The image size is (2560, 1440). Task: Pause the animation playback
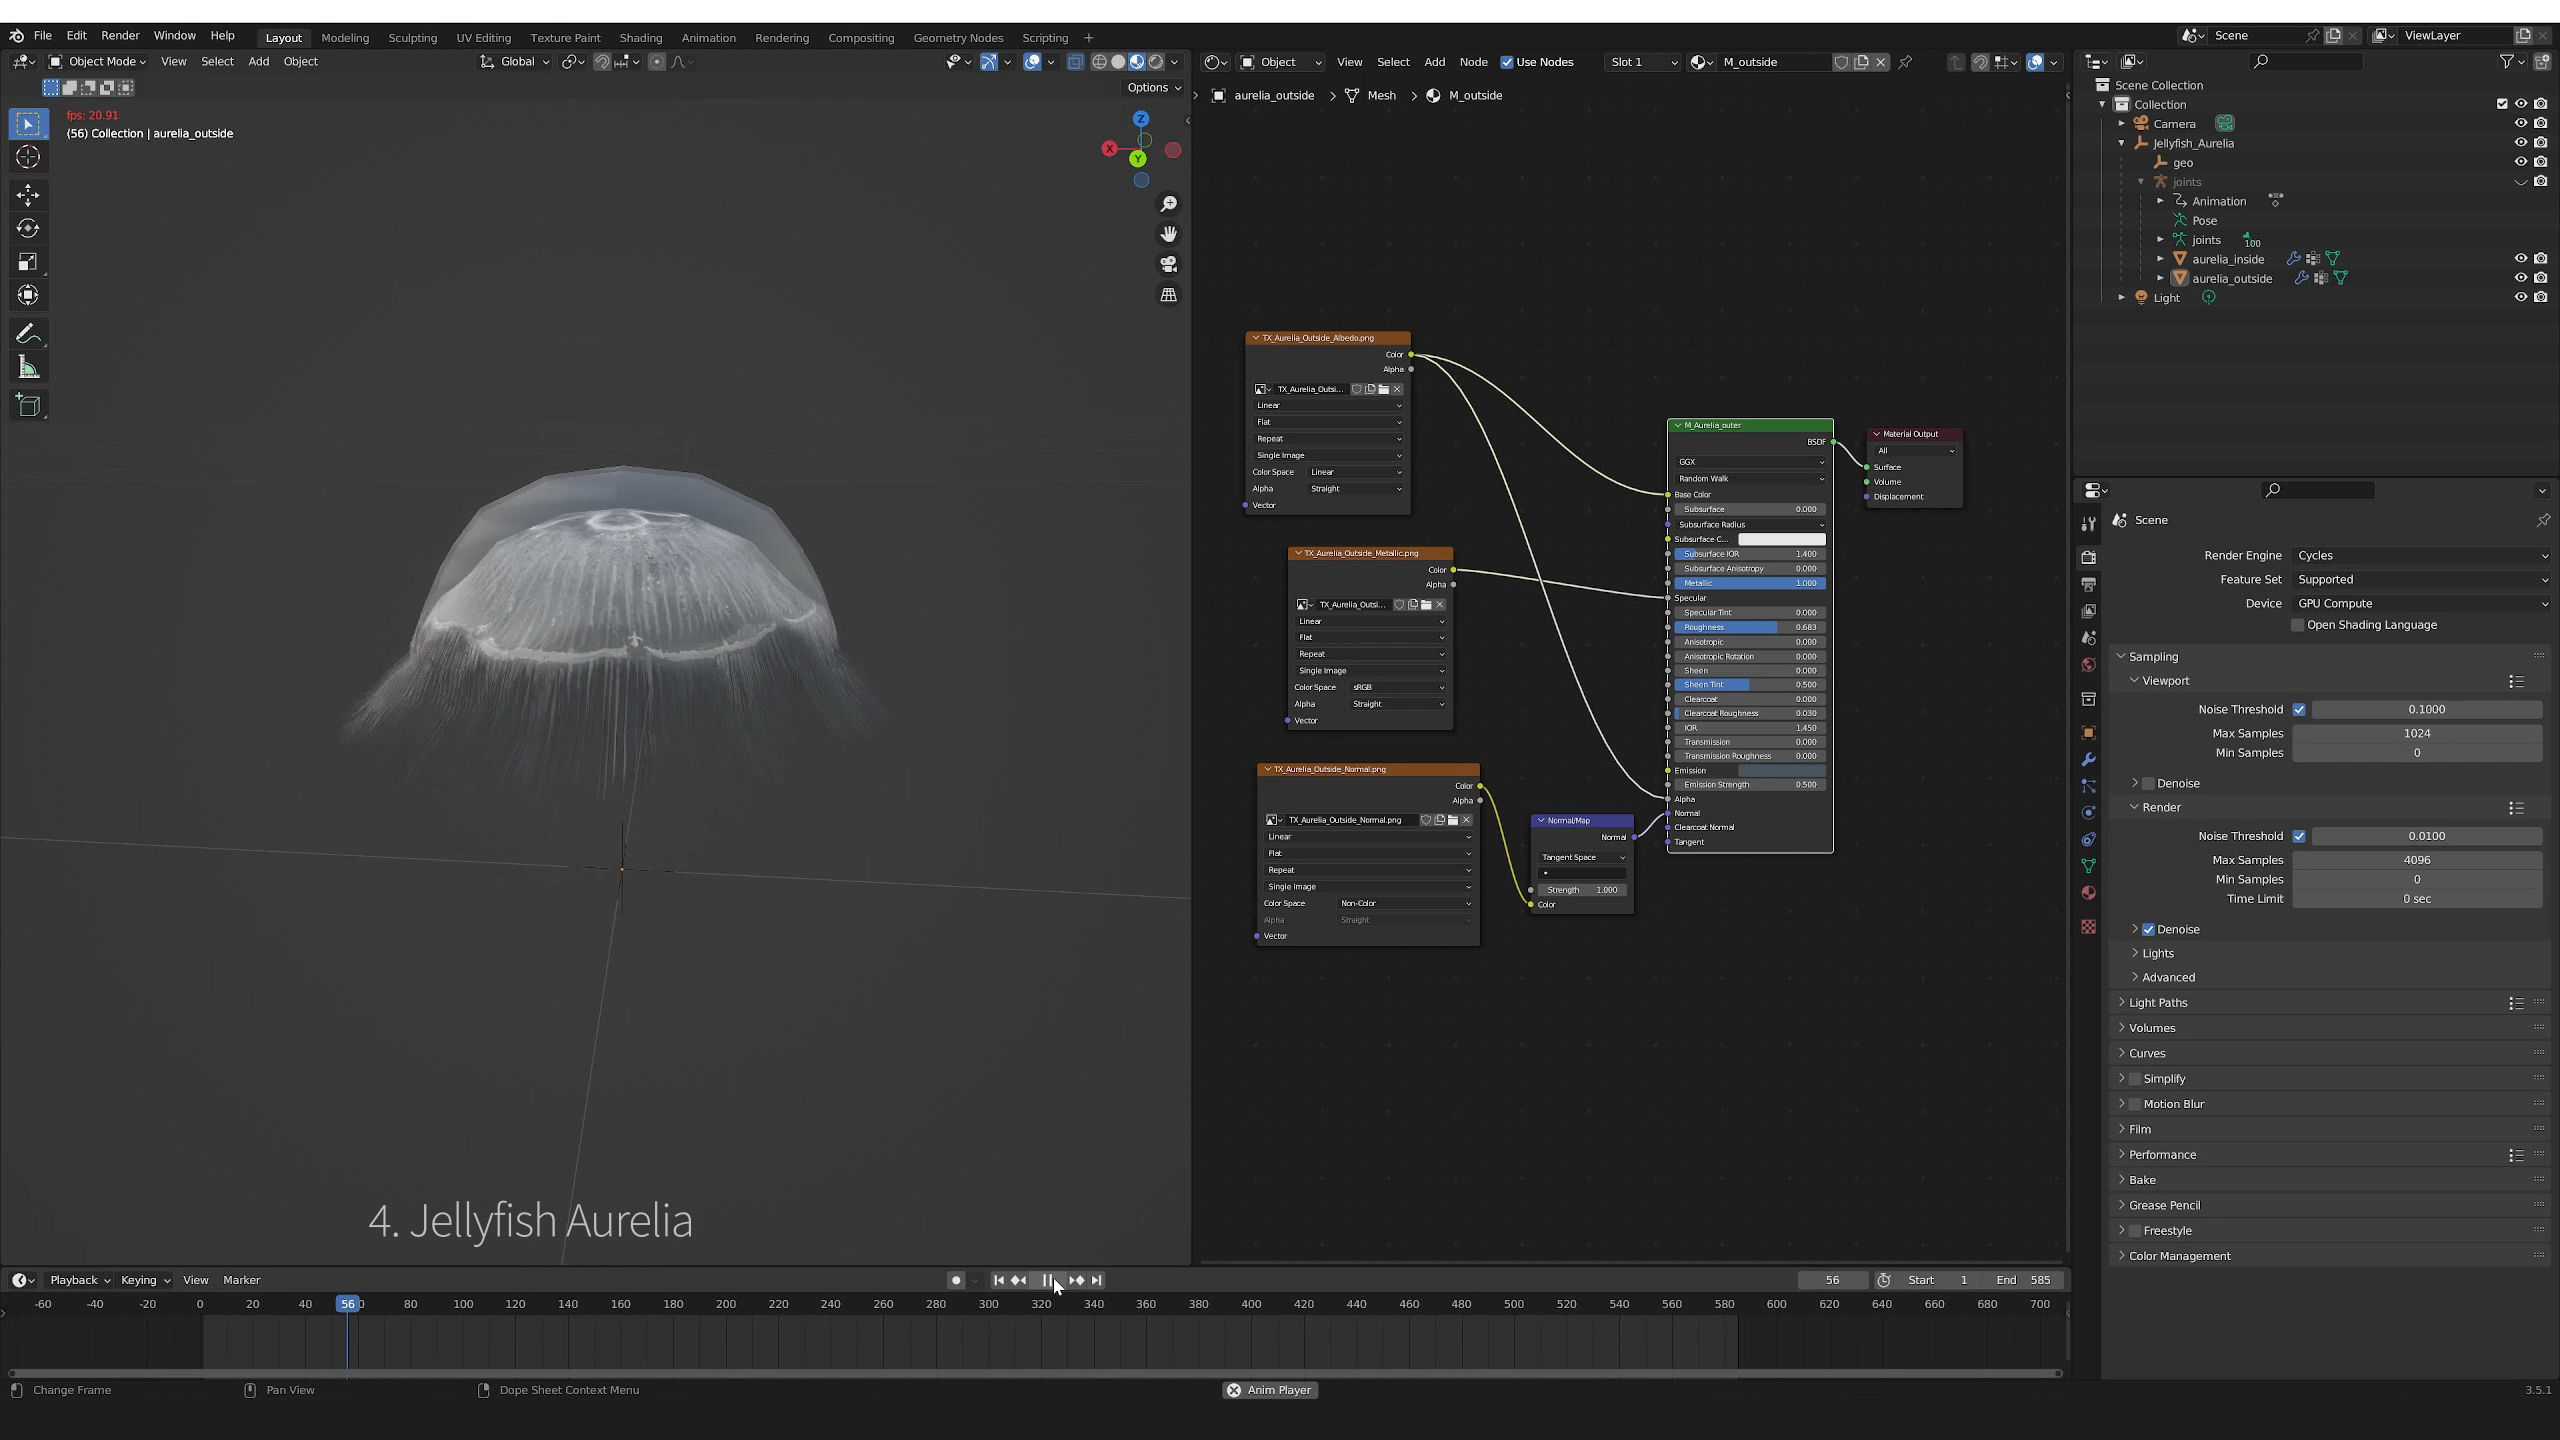coord(1048,1280)
